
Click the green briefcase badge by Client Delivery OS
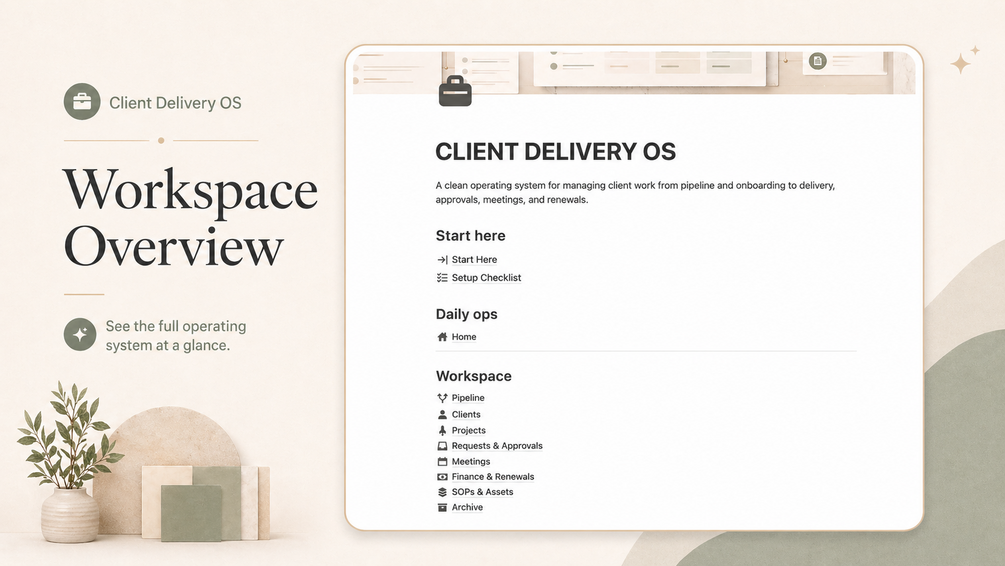[x=82, y=101]
